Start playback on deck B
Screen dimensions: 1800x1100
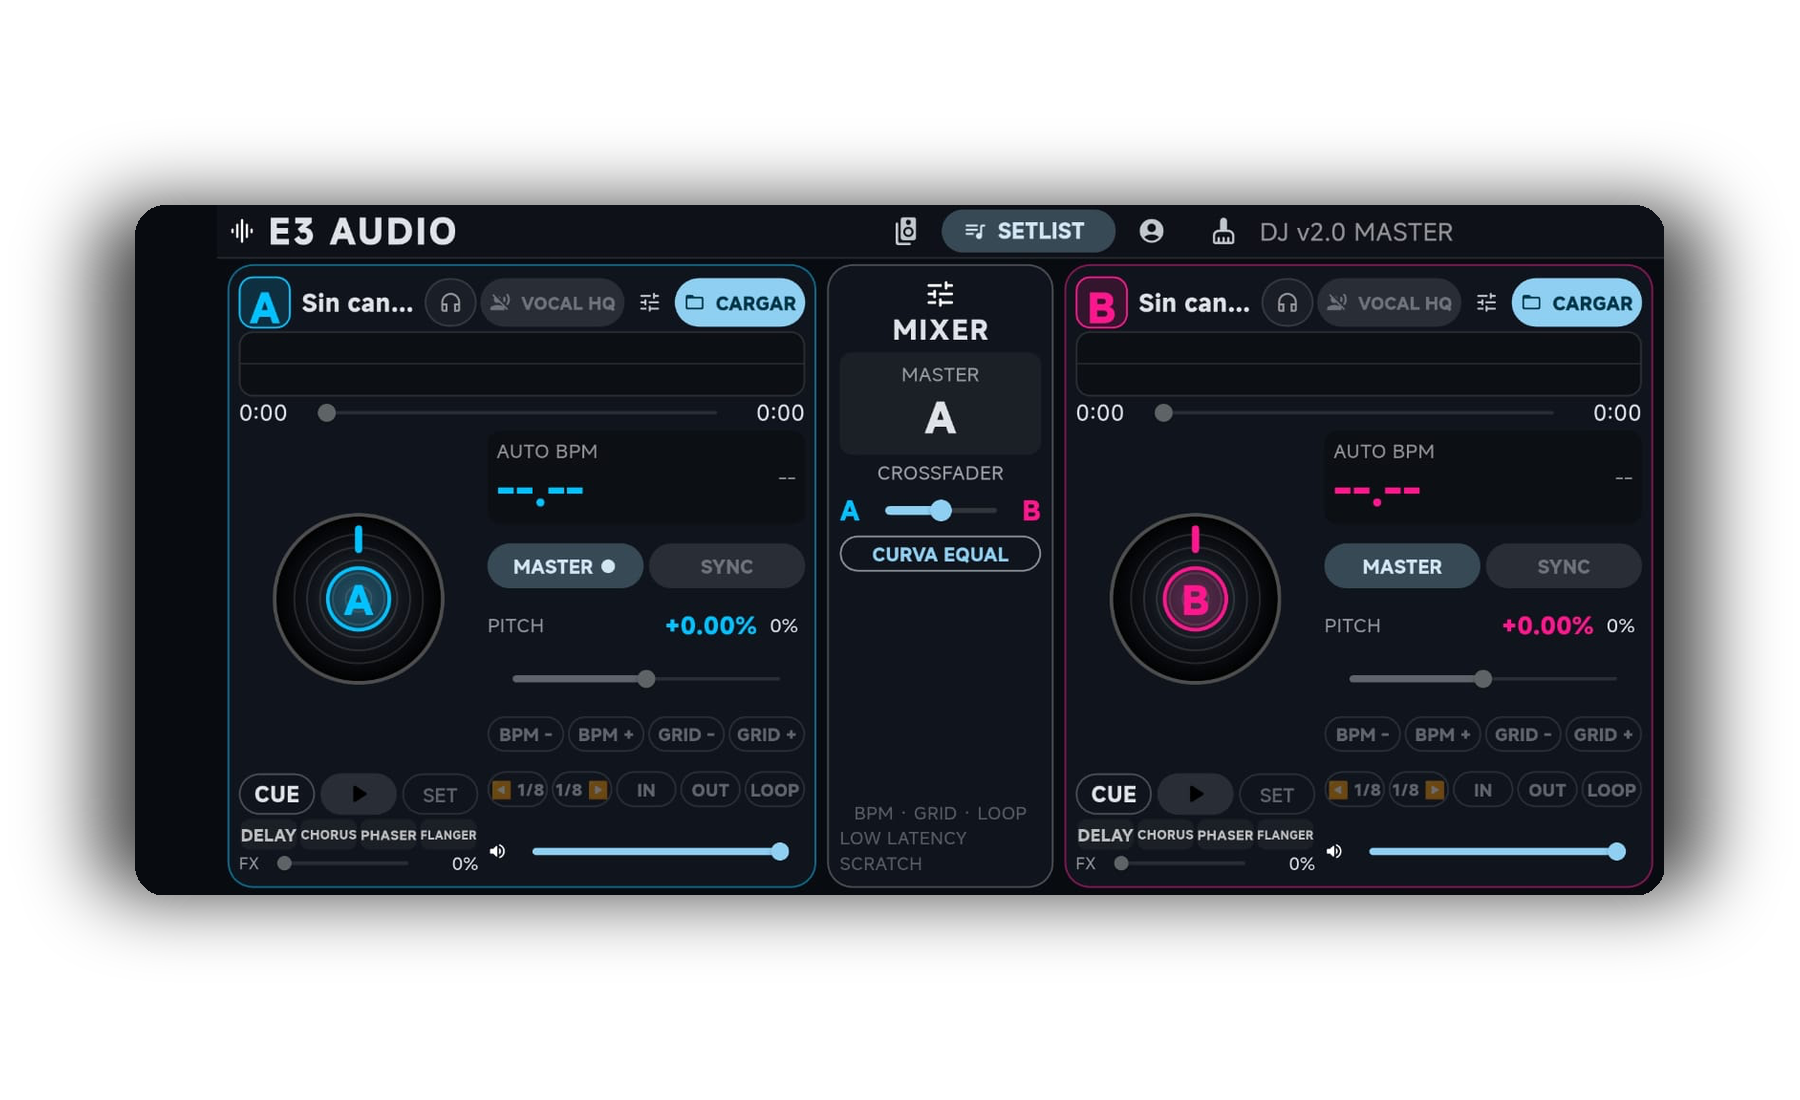point(1196,794)
